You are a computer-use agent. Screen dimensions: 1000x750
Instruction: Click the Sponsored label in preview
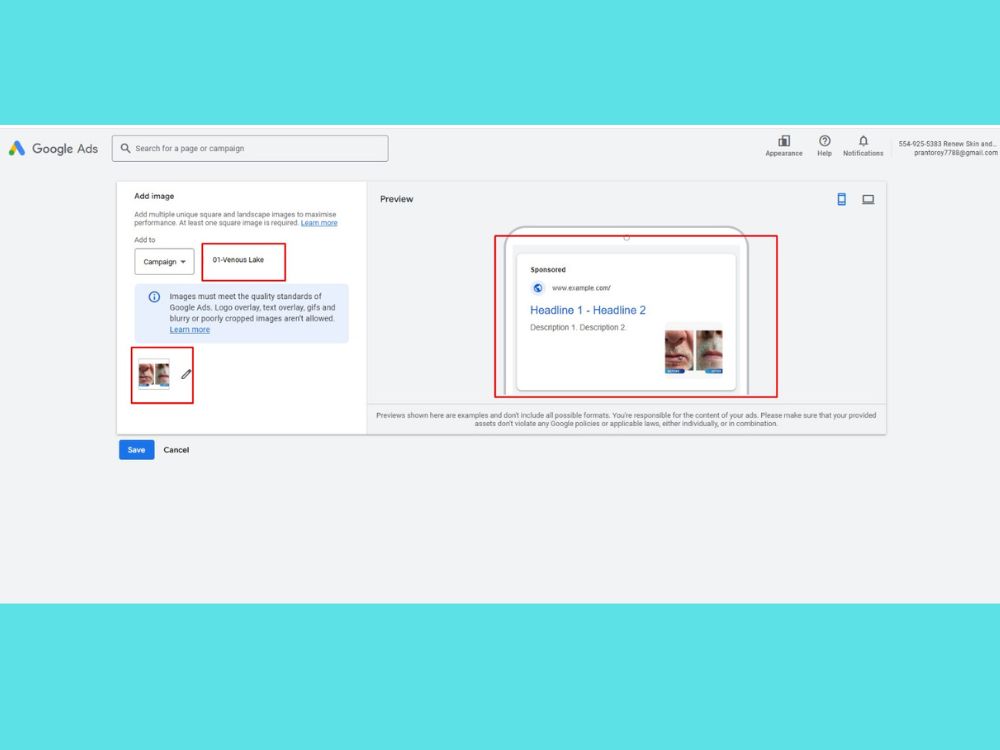[x=548, y=270]
